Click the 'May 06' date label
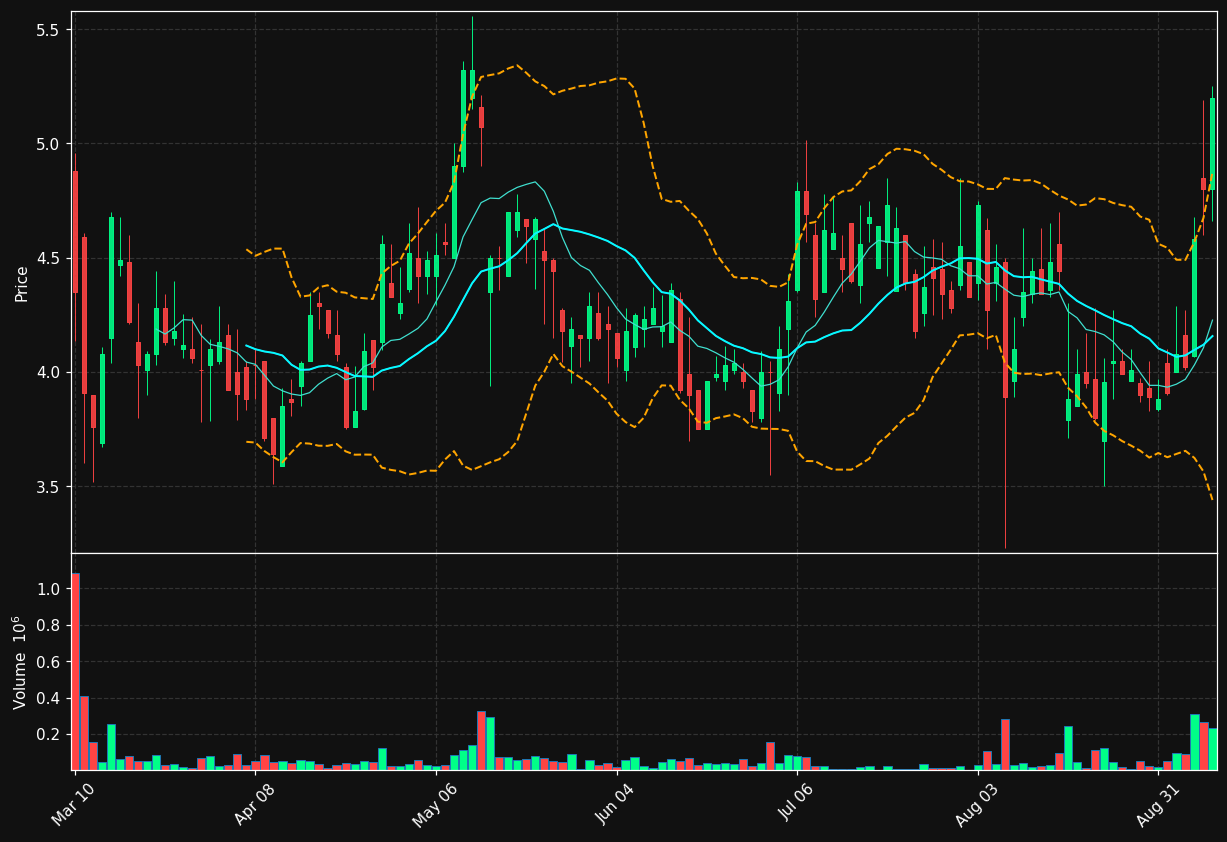This screenshot has height=842, width=1227. (x=433, y=805)
